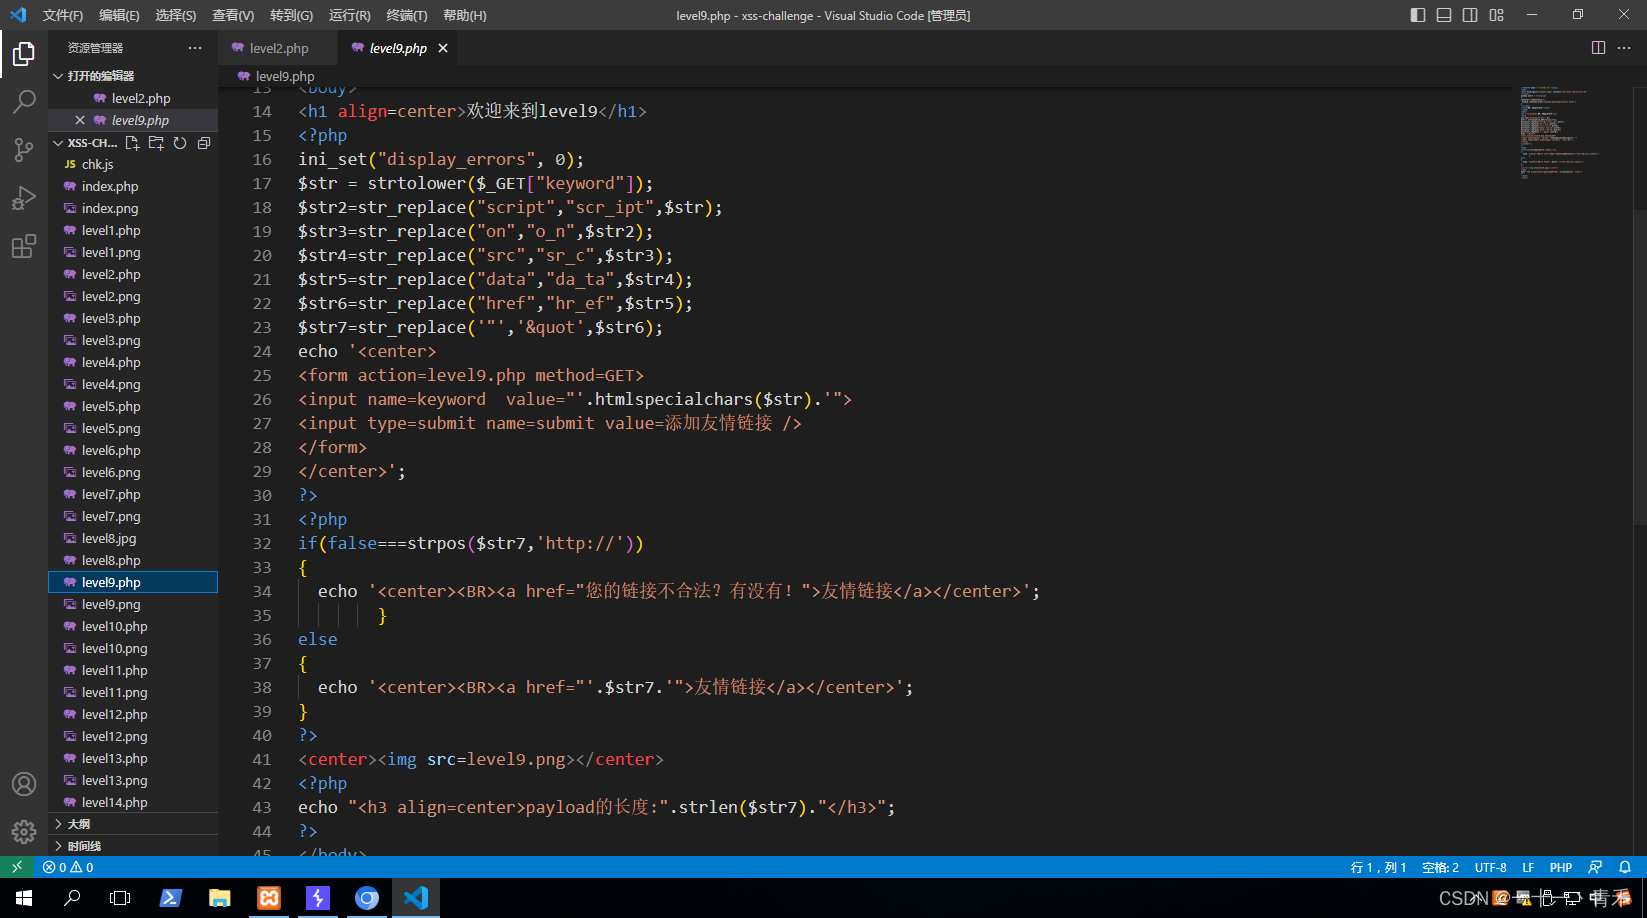The width and height of the screenshot is (1647, 918).
Task: Click the Refresh Explorer icon
Action: point(180,143)
